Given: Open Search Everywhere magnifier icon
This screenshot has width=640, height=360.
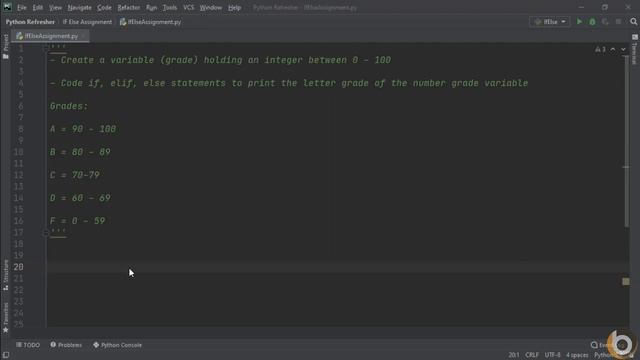Looking at the screenshot, I should tap(633, 22).
